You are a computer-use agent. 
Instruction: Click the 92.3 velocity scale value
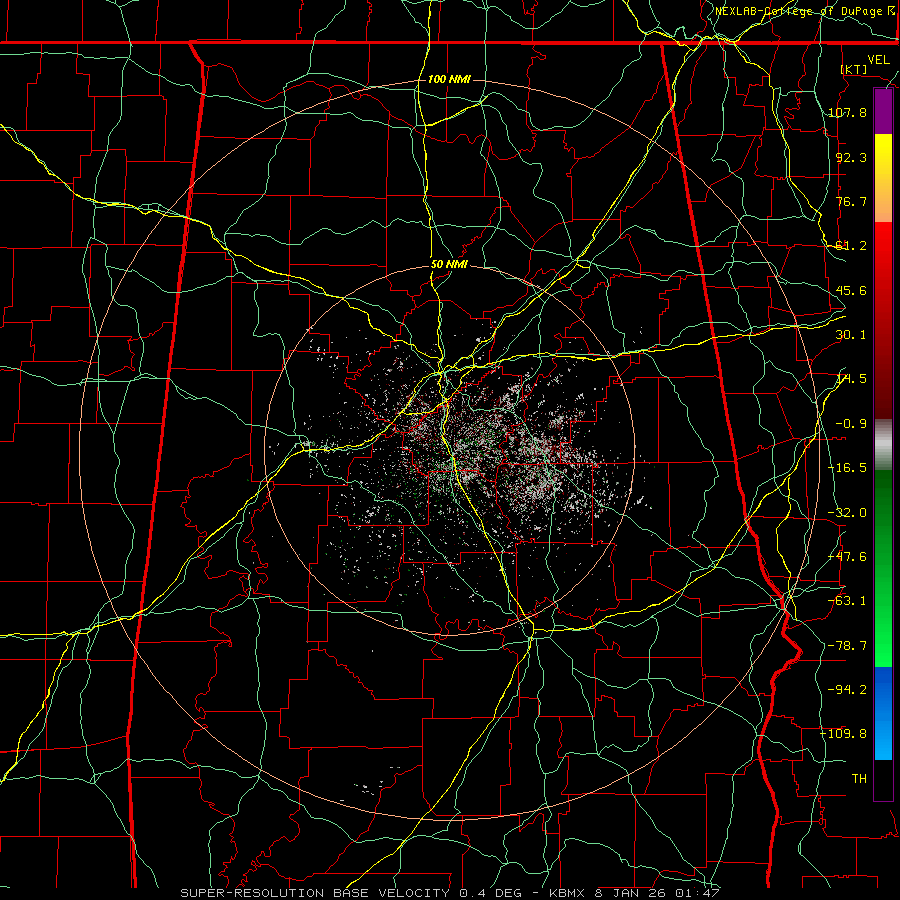851,157
